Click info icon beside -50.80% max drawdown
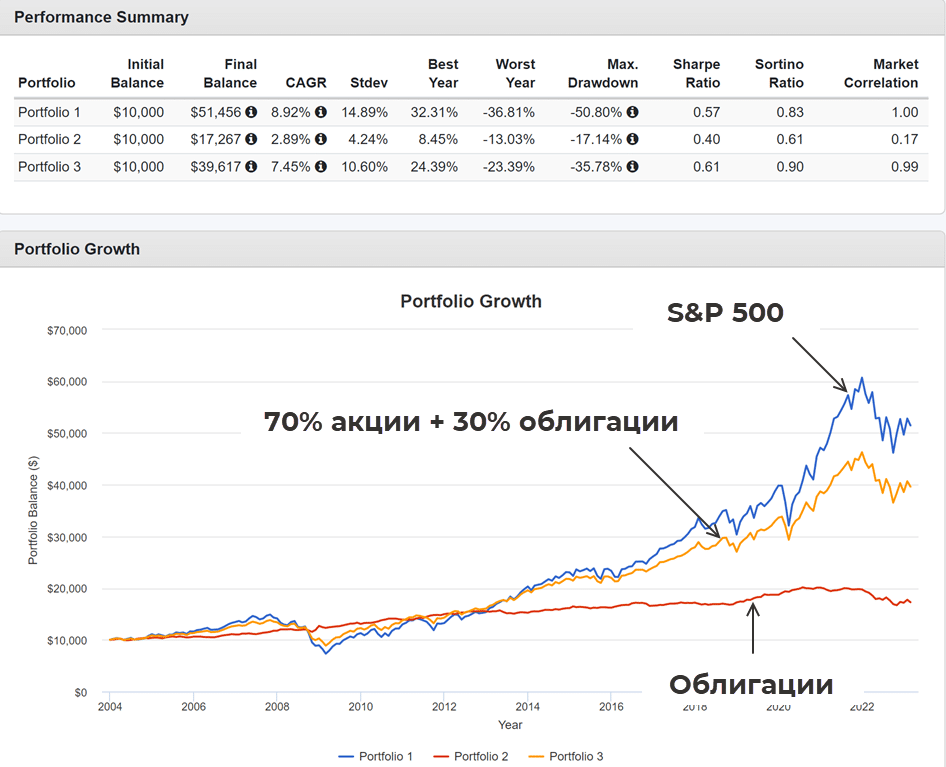The image size is (946, 767). point(633,112)
